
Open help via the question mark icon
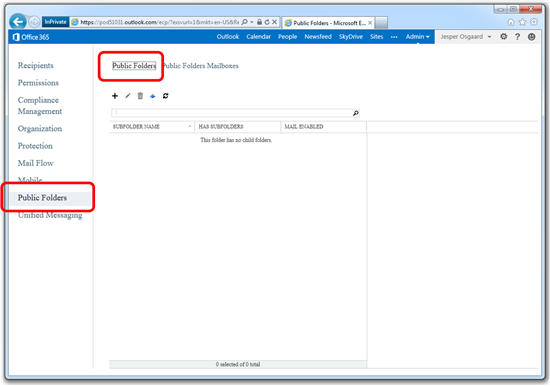click(517, 36)
